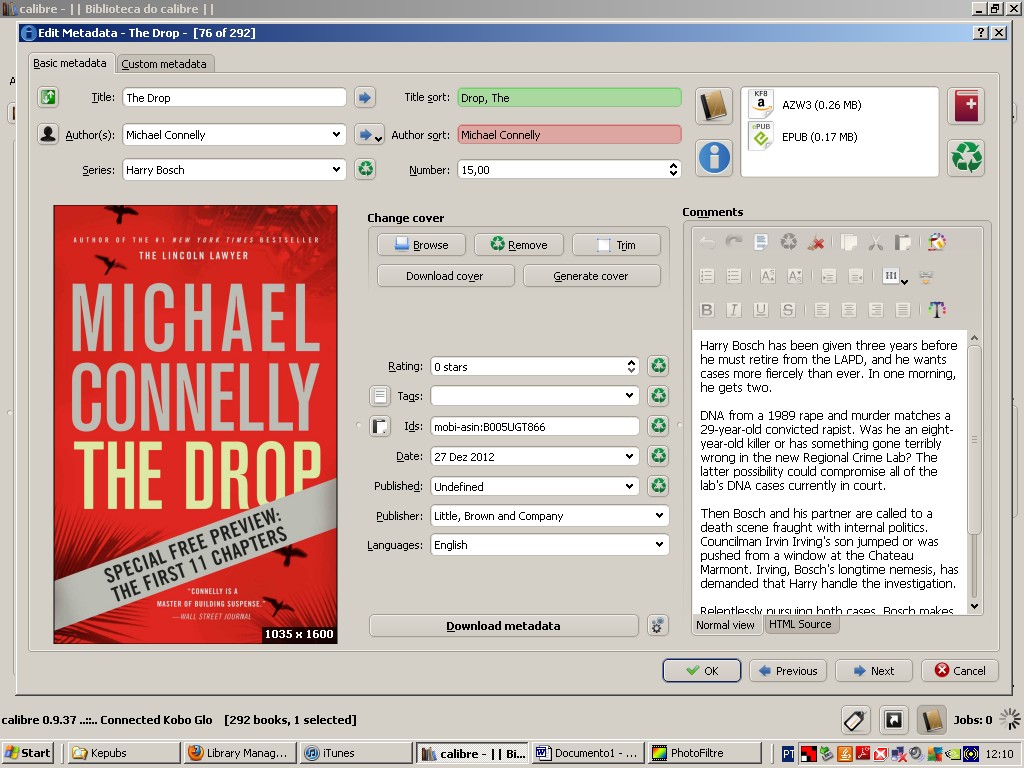Toggle bold formatting in Comments
The height and width of the screenshot is (768, 1024).
click(x=707, y=310)
